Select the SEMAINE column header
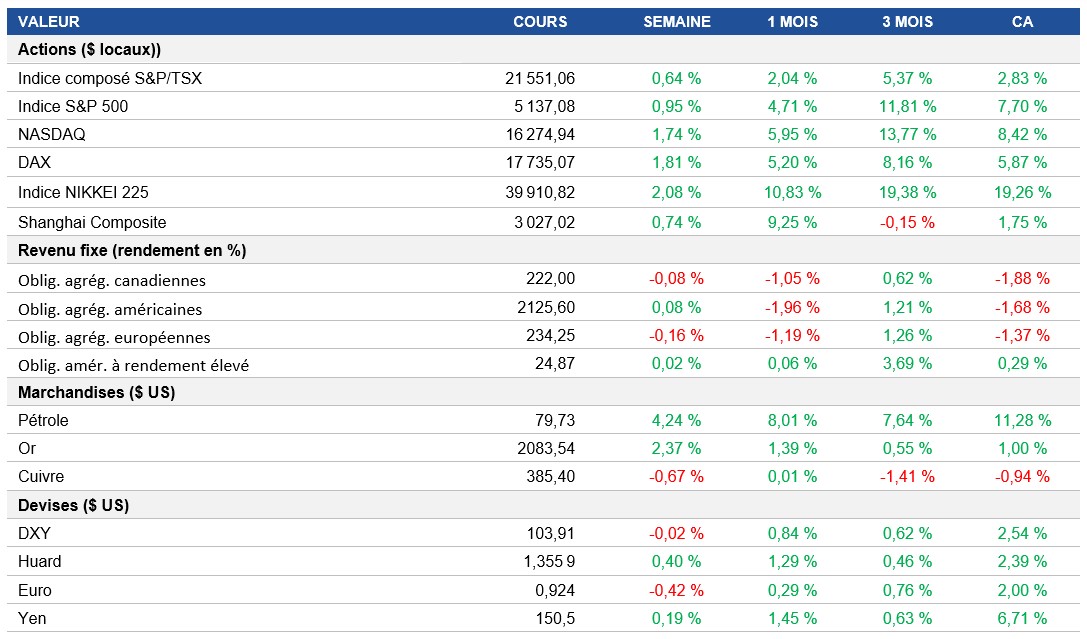The width and height of the screenshot is (1087, 639). [x=677, y=21]
